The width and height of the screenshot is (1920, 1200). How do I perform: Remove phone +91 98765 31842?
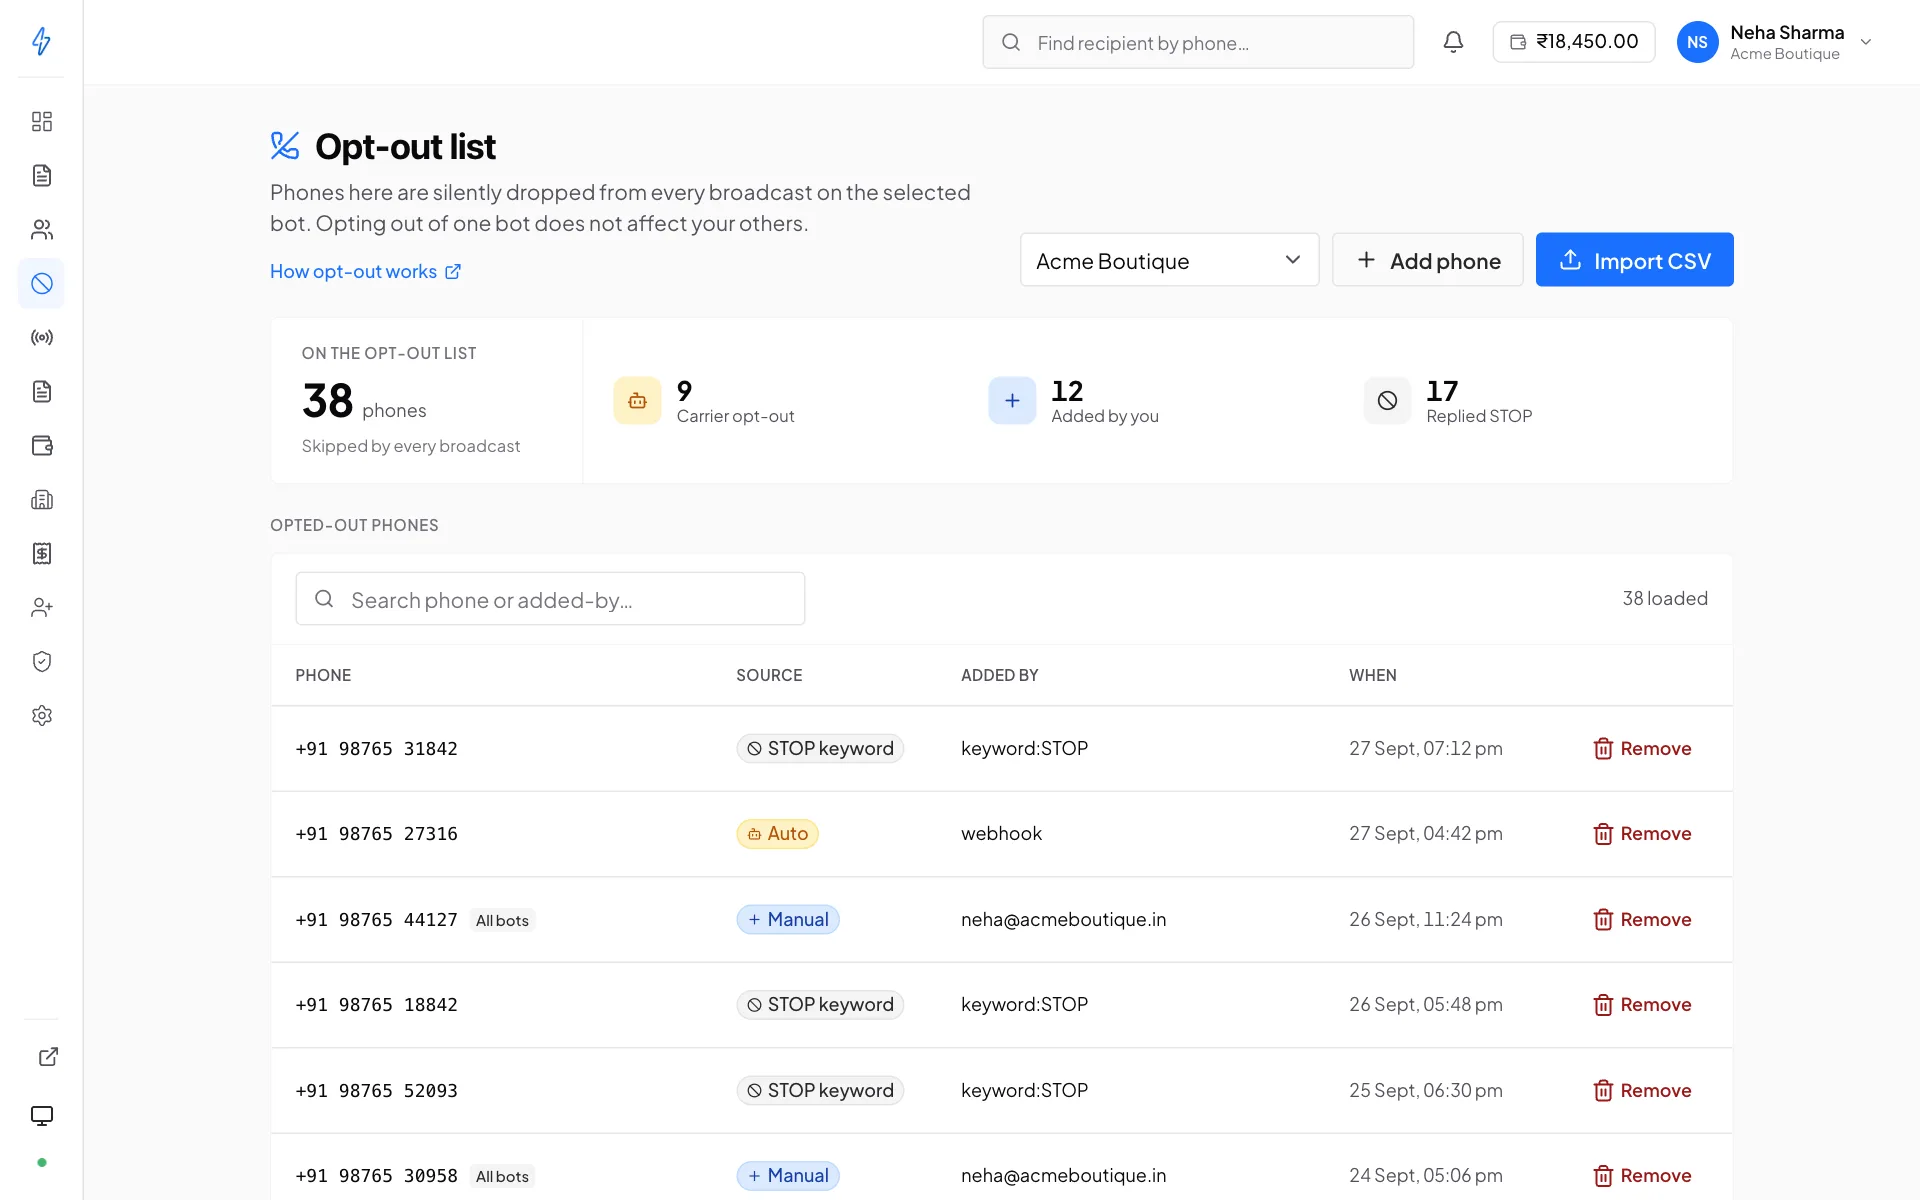point(1641,748)
